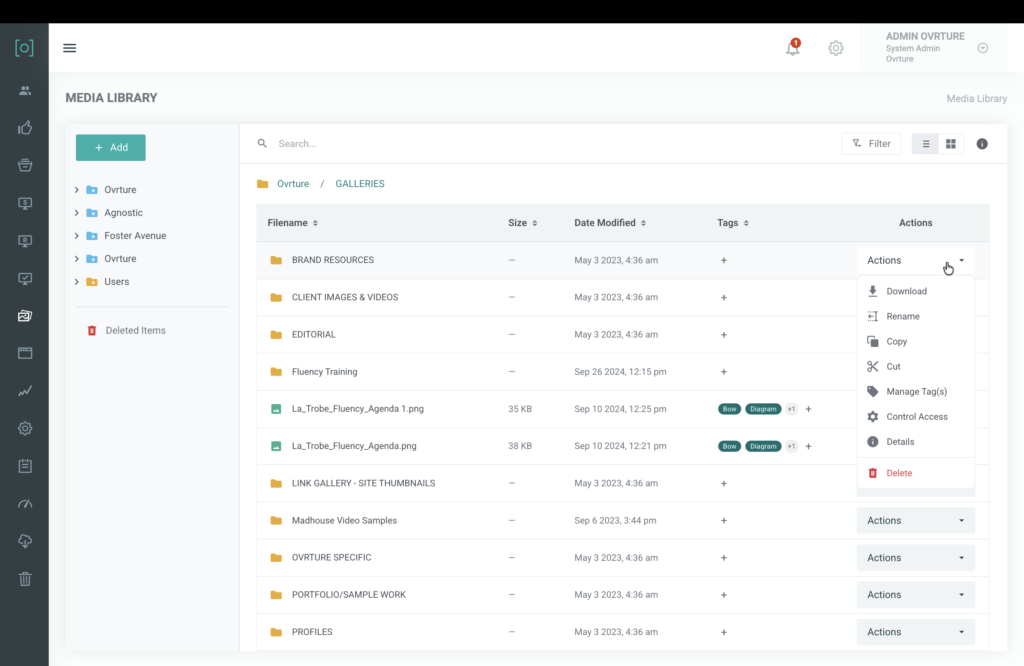This screenshot has width=1024, height=666.
Task: Click the info circle beside the view switcher
Action: 981,143
